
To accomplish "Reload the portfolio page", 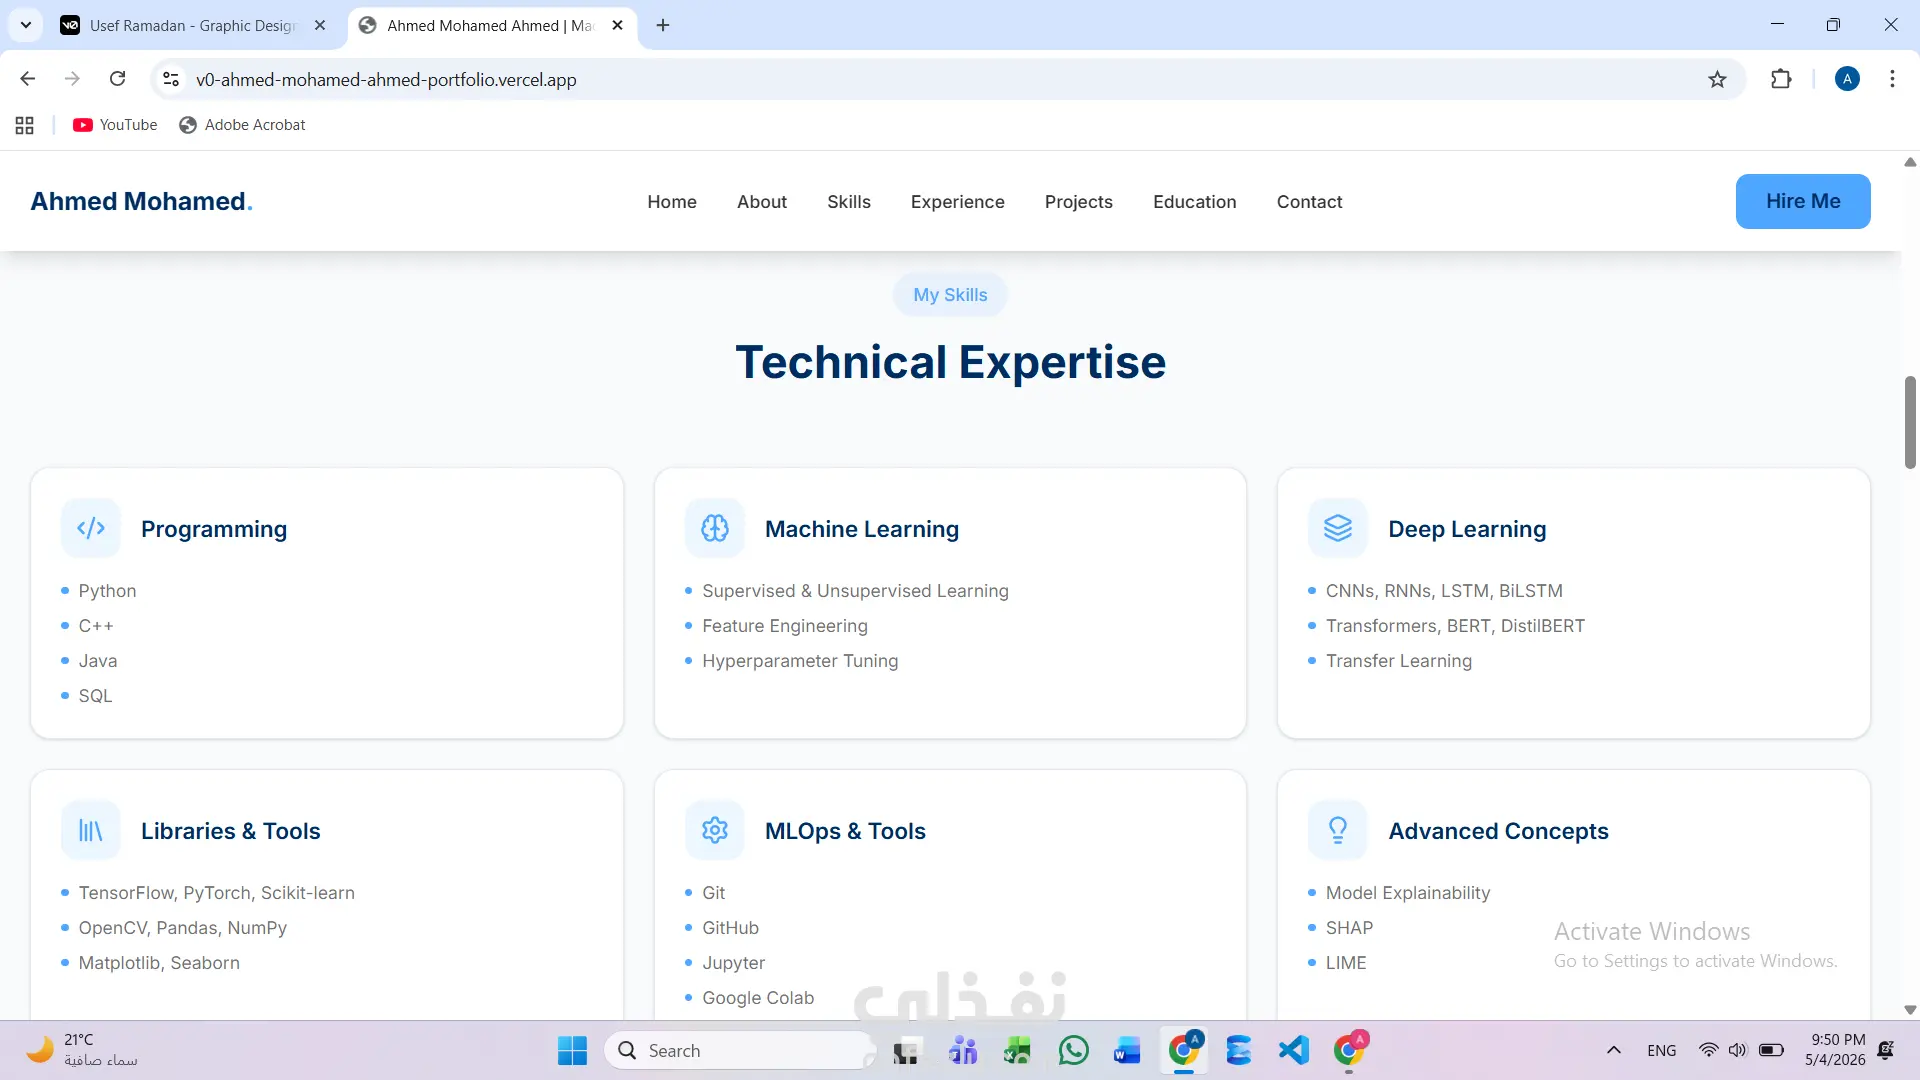I will coord(118,79).
